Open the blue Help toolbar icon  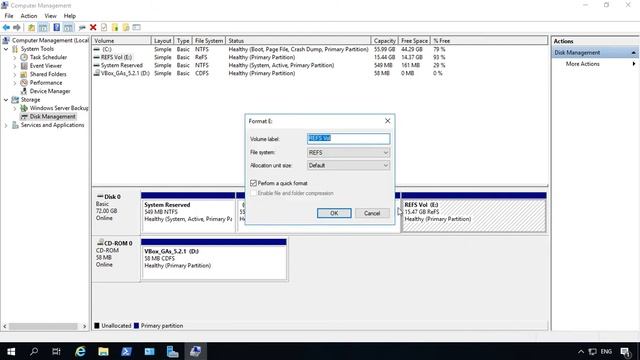[57, 27]
